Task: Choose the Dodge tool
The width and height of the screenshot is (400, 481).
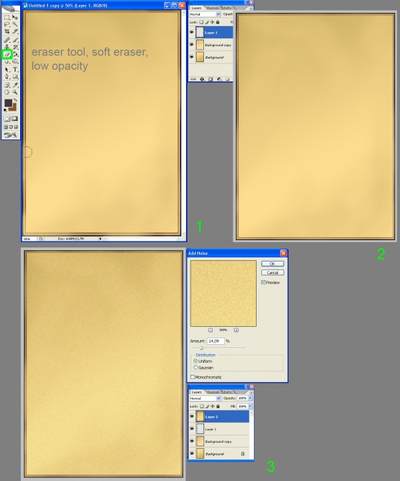Action: (x=15, y=61)
